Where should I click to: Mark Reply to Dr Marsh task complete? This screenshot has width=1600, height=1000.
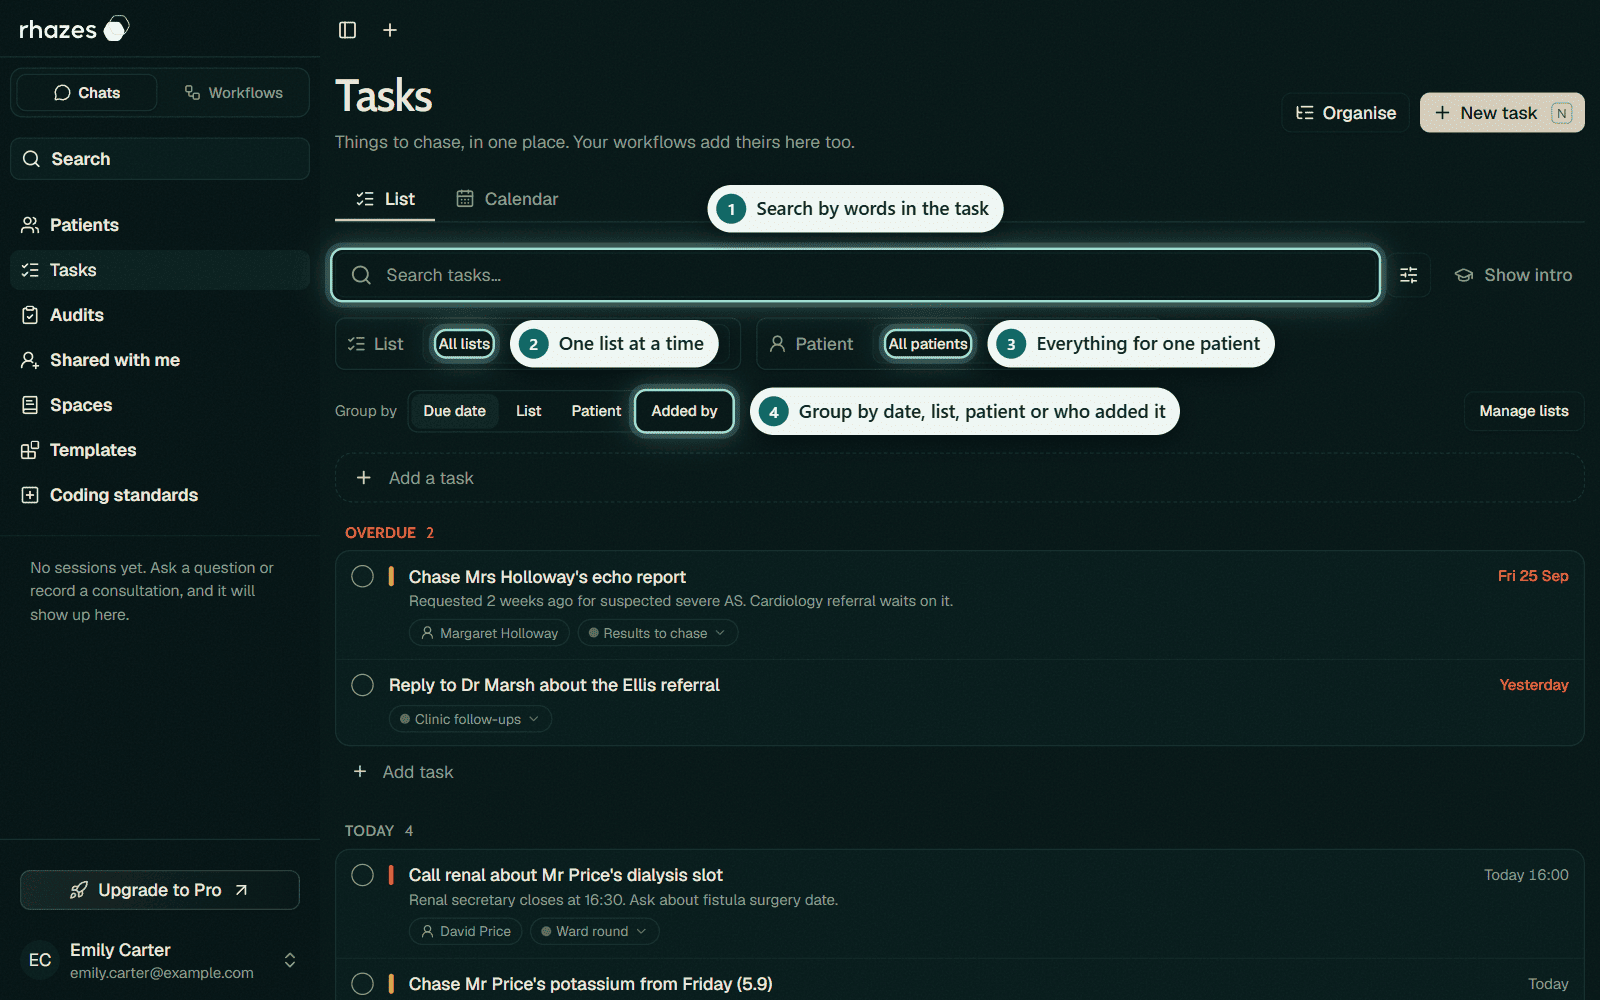pos(362,685)
